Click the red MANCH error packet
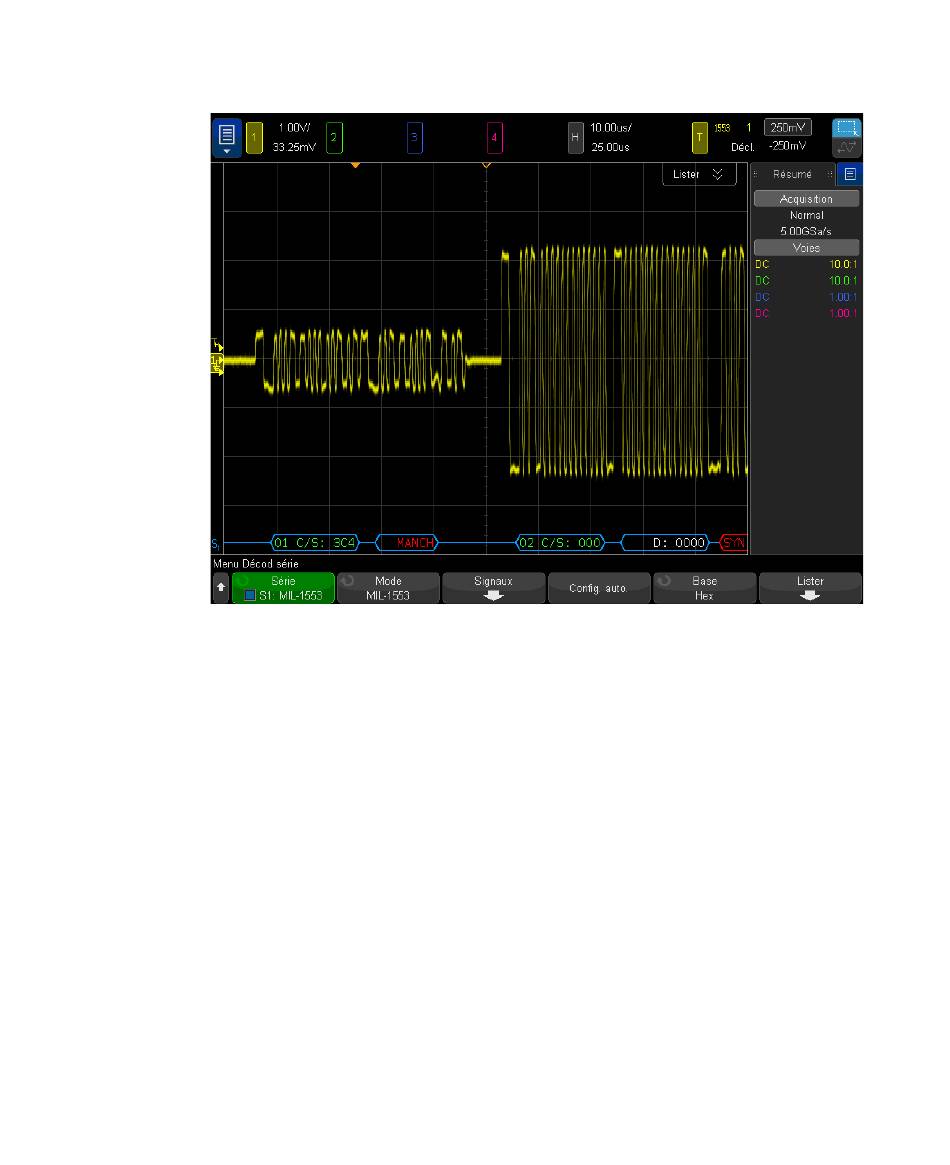The width and height of the screenshot is (950, 1165). point(407,543)
